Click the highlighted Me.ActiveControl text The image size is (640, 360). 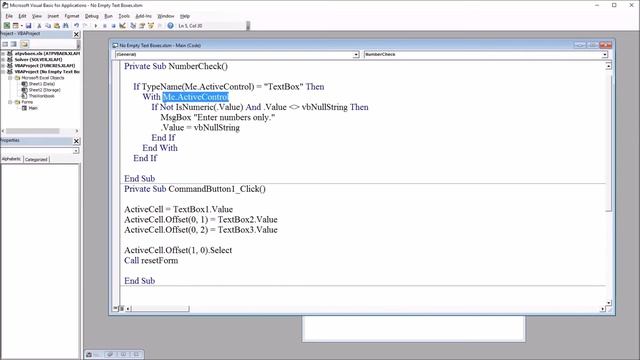click(196, 97)
